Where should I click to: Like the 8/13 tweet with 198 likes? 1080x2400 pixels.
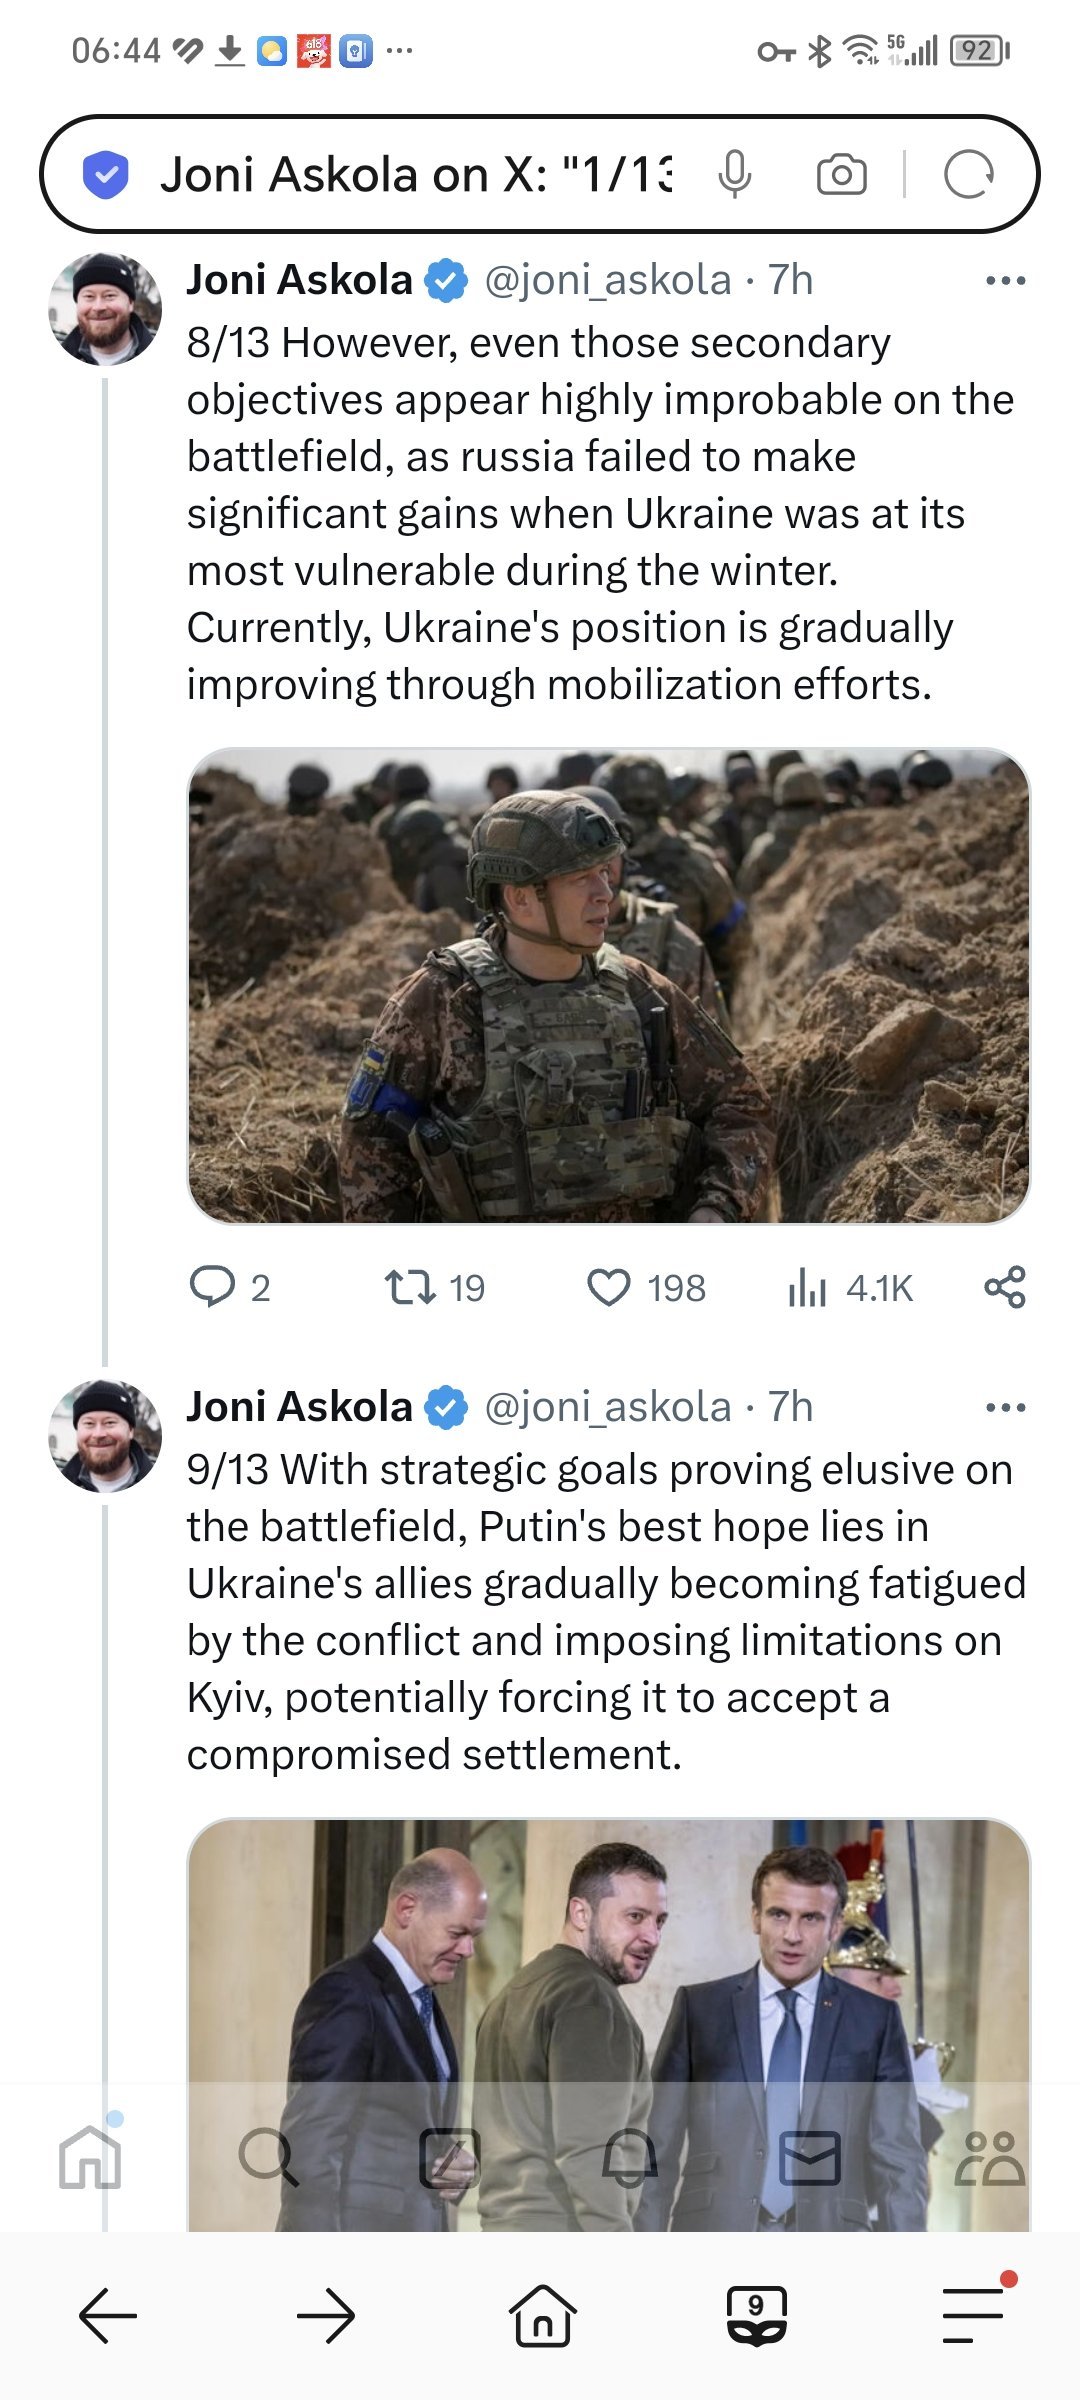tap(608, 1287)
